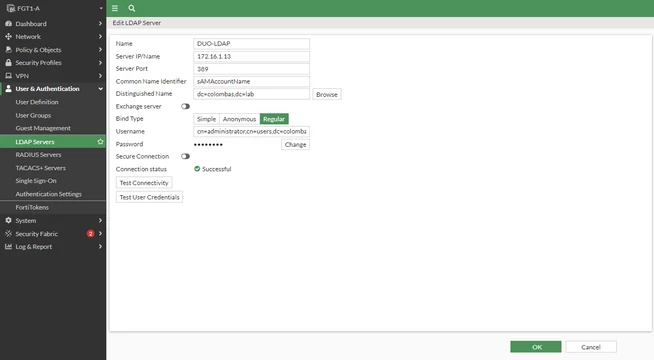Select Regular bind type
The width and height of the screenshot is (654, 360).
(274, 119)
